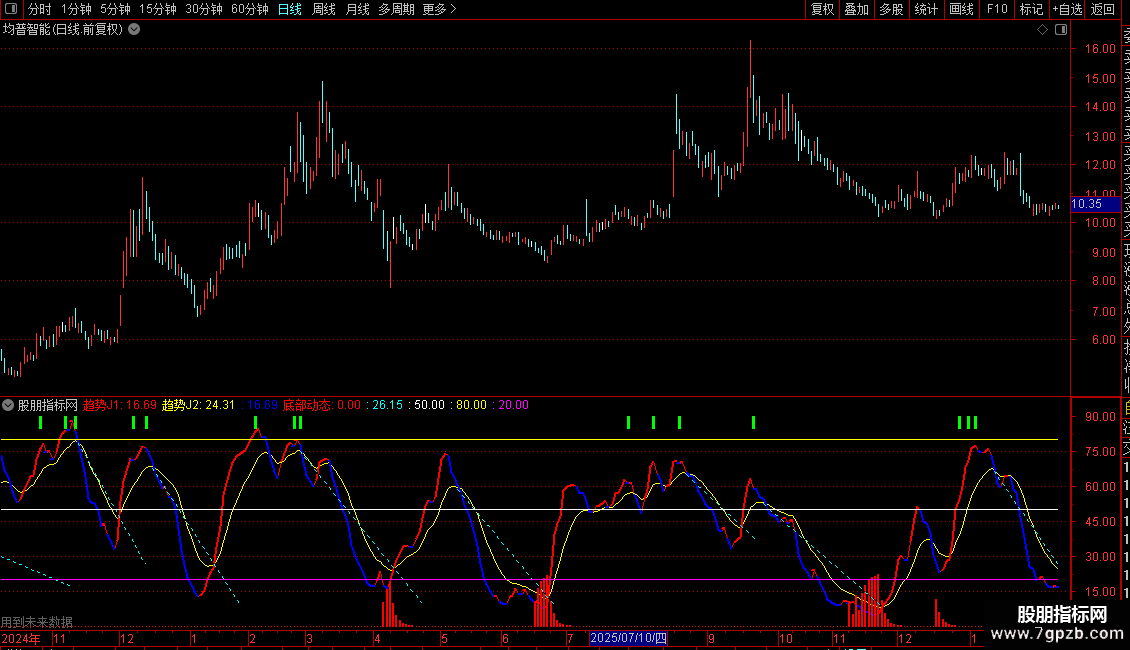Add stock to watchlist with +自选
Image resolution: width=1130 pixels, height=650 pixels.
(x=1067, y=9)
